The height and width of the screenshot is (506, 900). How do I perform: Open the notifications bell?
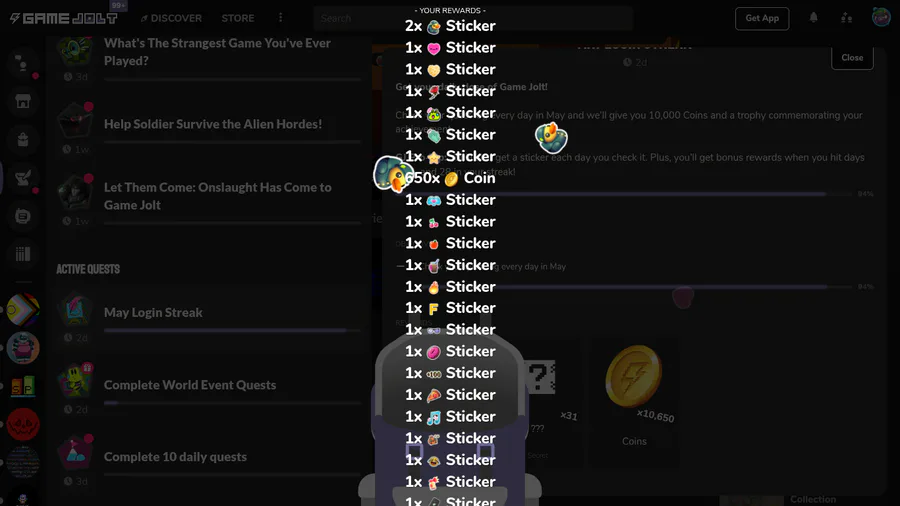tap(813, 18)
